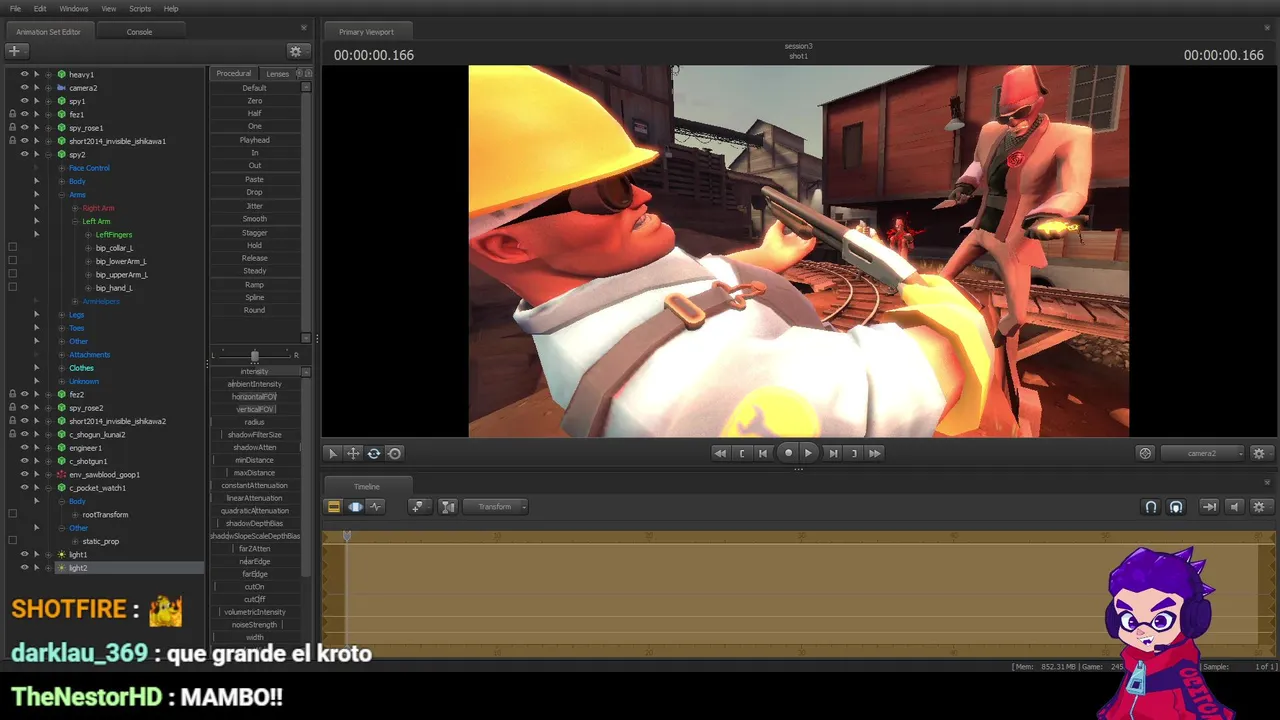Viewport: 1280px width, 720px height.
Task: Jump to first frame with rewind button
Action: [x=720, y=453]
